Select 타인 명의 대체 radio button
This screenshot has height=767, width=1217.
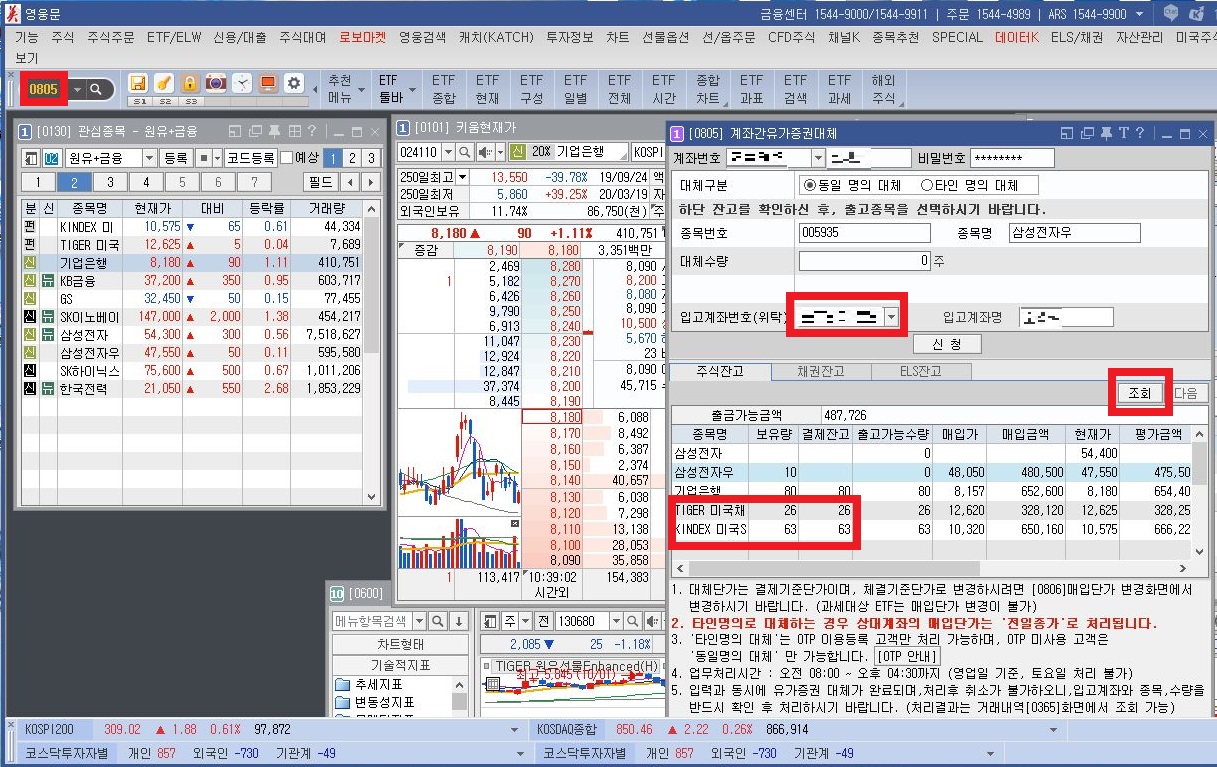pos(926,185)
